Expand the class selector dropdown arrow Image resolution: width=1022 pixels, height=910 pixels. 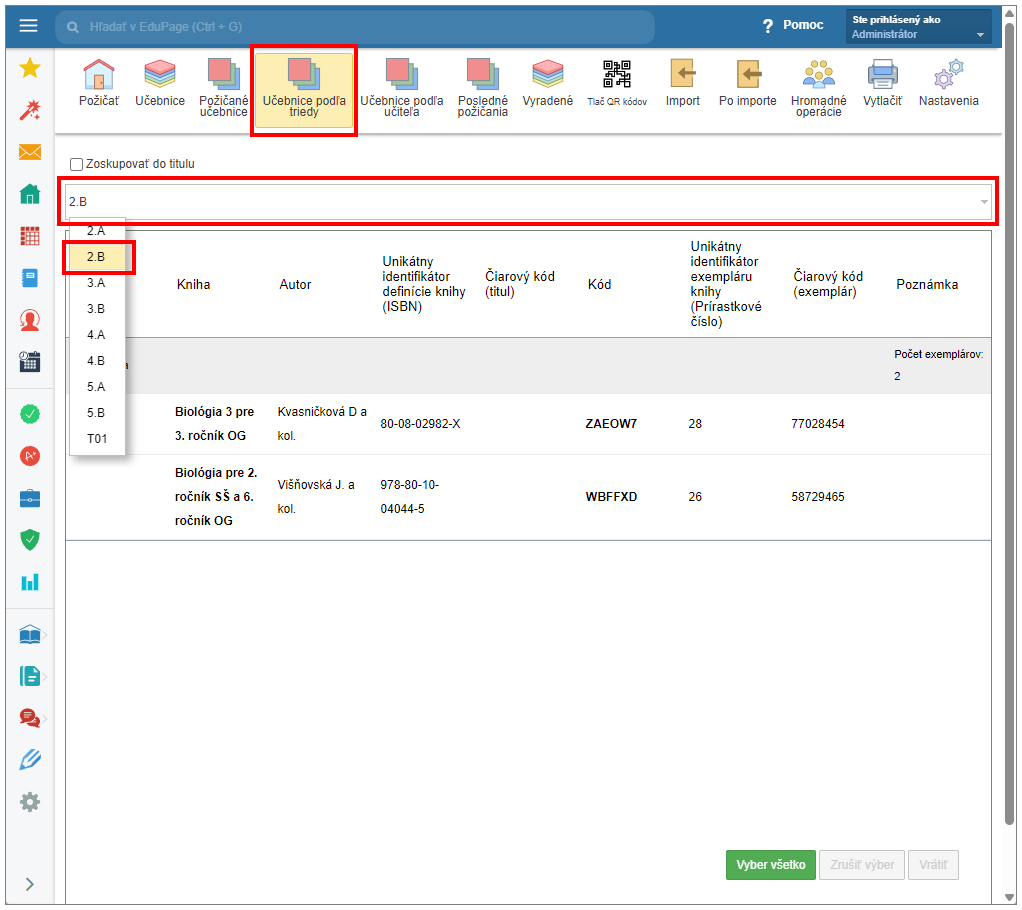pyautogui.click(x=984, y=202)
